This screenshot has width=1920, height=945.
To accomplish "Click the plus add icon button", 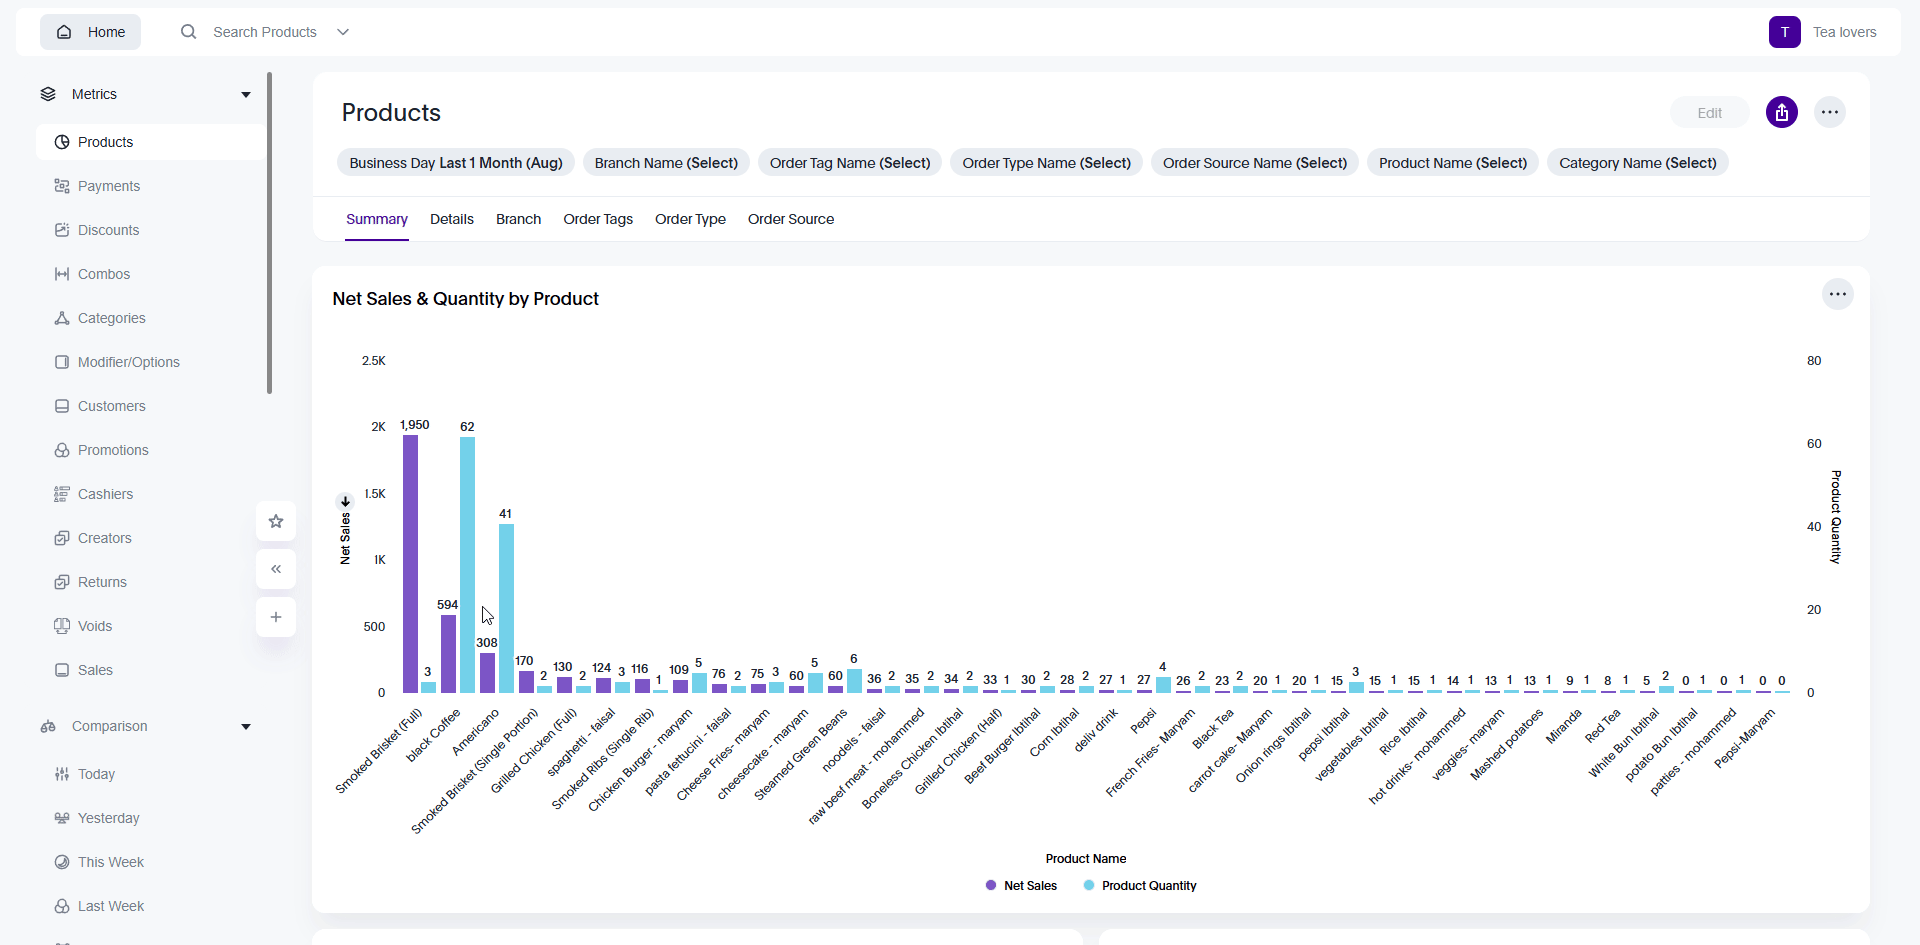I will point(276,617).
